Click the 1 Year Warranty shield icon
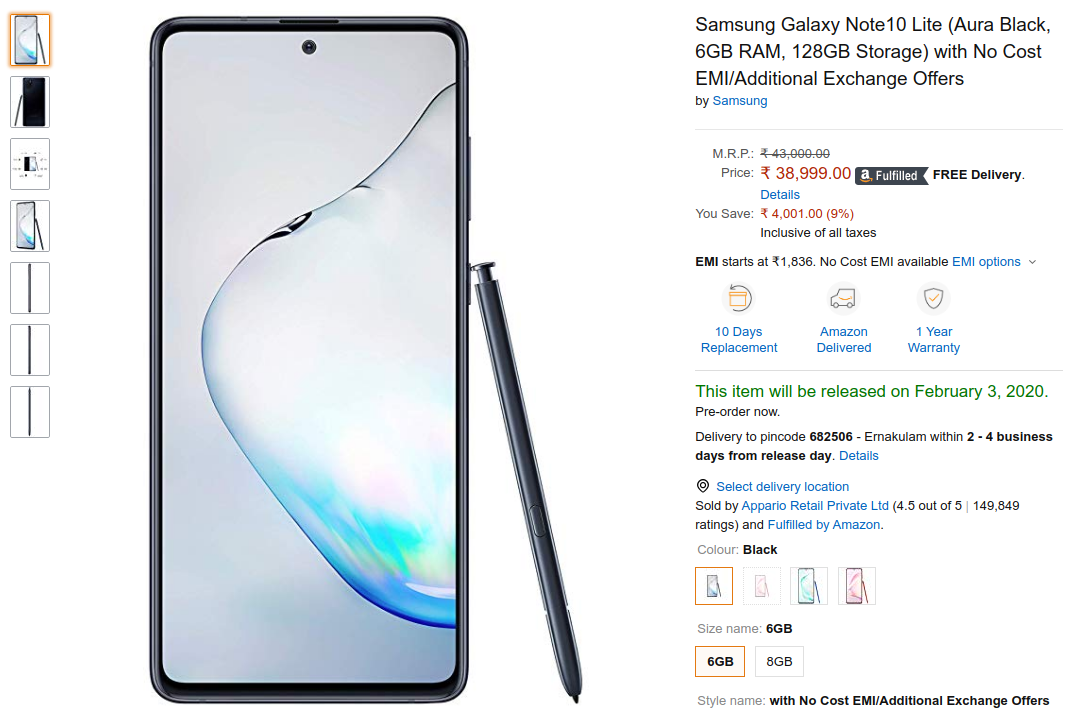The image size is (1077, 714). click(933, 299)
